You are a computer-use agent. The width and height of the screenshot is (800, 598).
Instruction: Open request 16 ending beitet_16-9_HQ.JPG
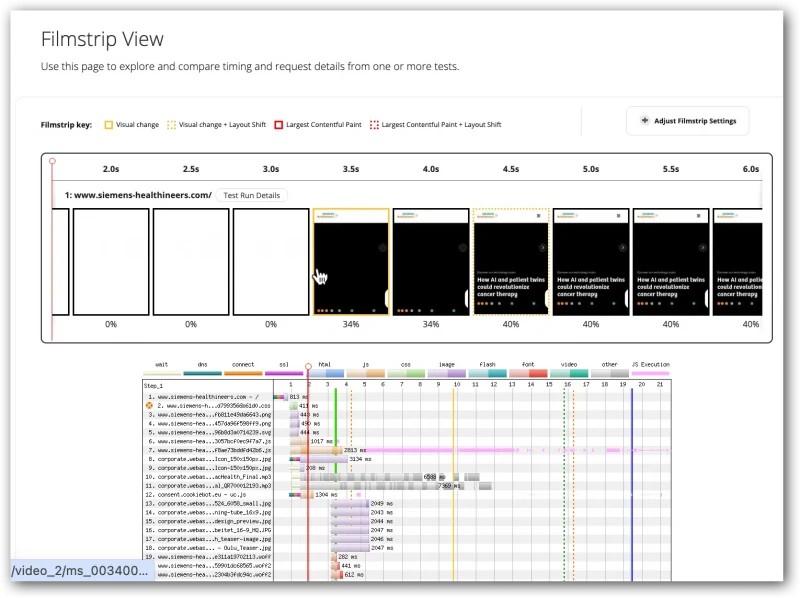click(x=208, y=530)
